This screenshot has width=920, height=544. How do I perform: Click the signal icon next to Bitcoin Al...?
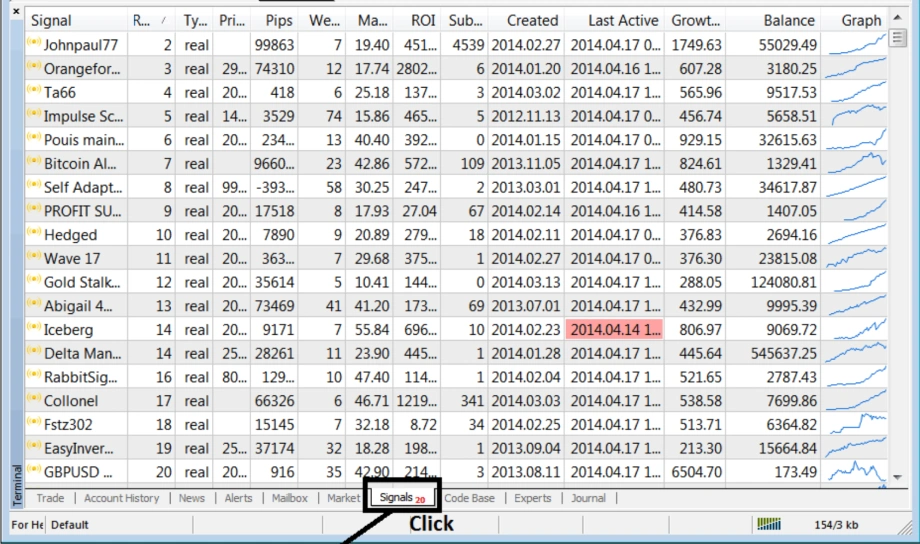(34, 163)
